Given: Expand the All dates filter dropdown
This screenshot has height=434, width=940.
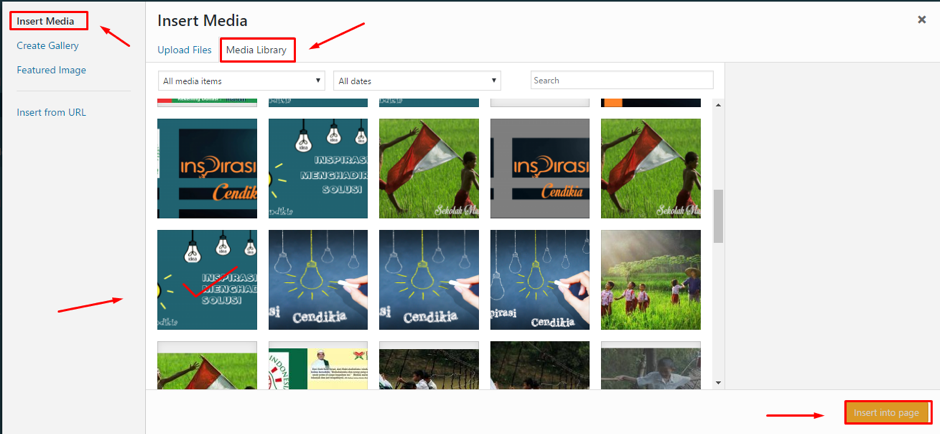Looking at the screenshot, I should point(417,81).
